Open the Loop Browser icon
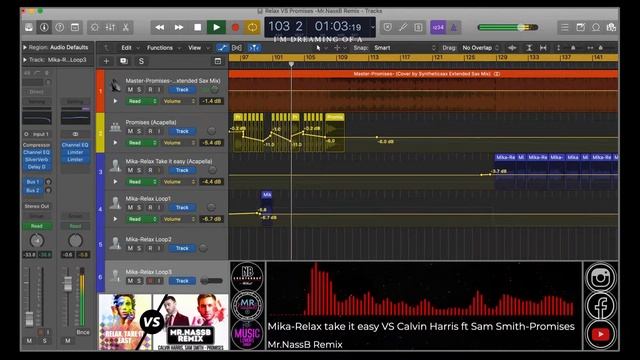Image resolution: width=640 pixels, height=360 pixels. (596, 27)
